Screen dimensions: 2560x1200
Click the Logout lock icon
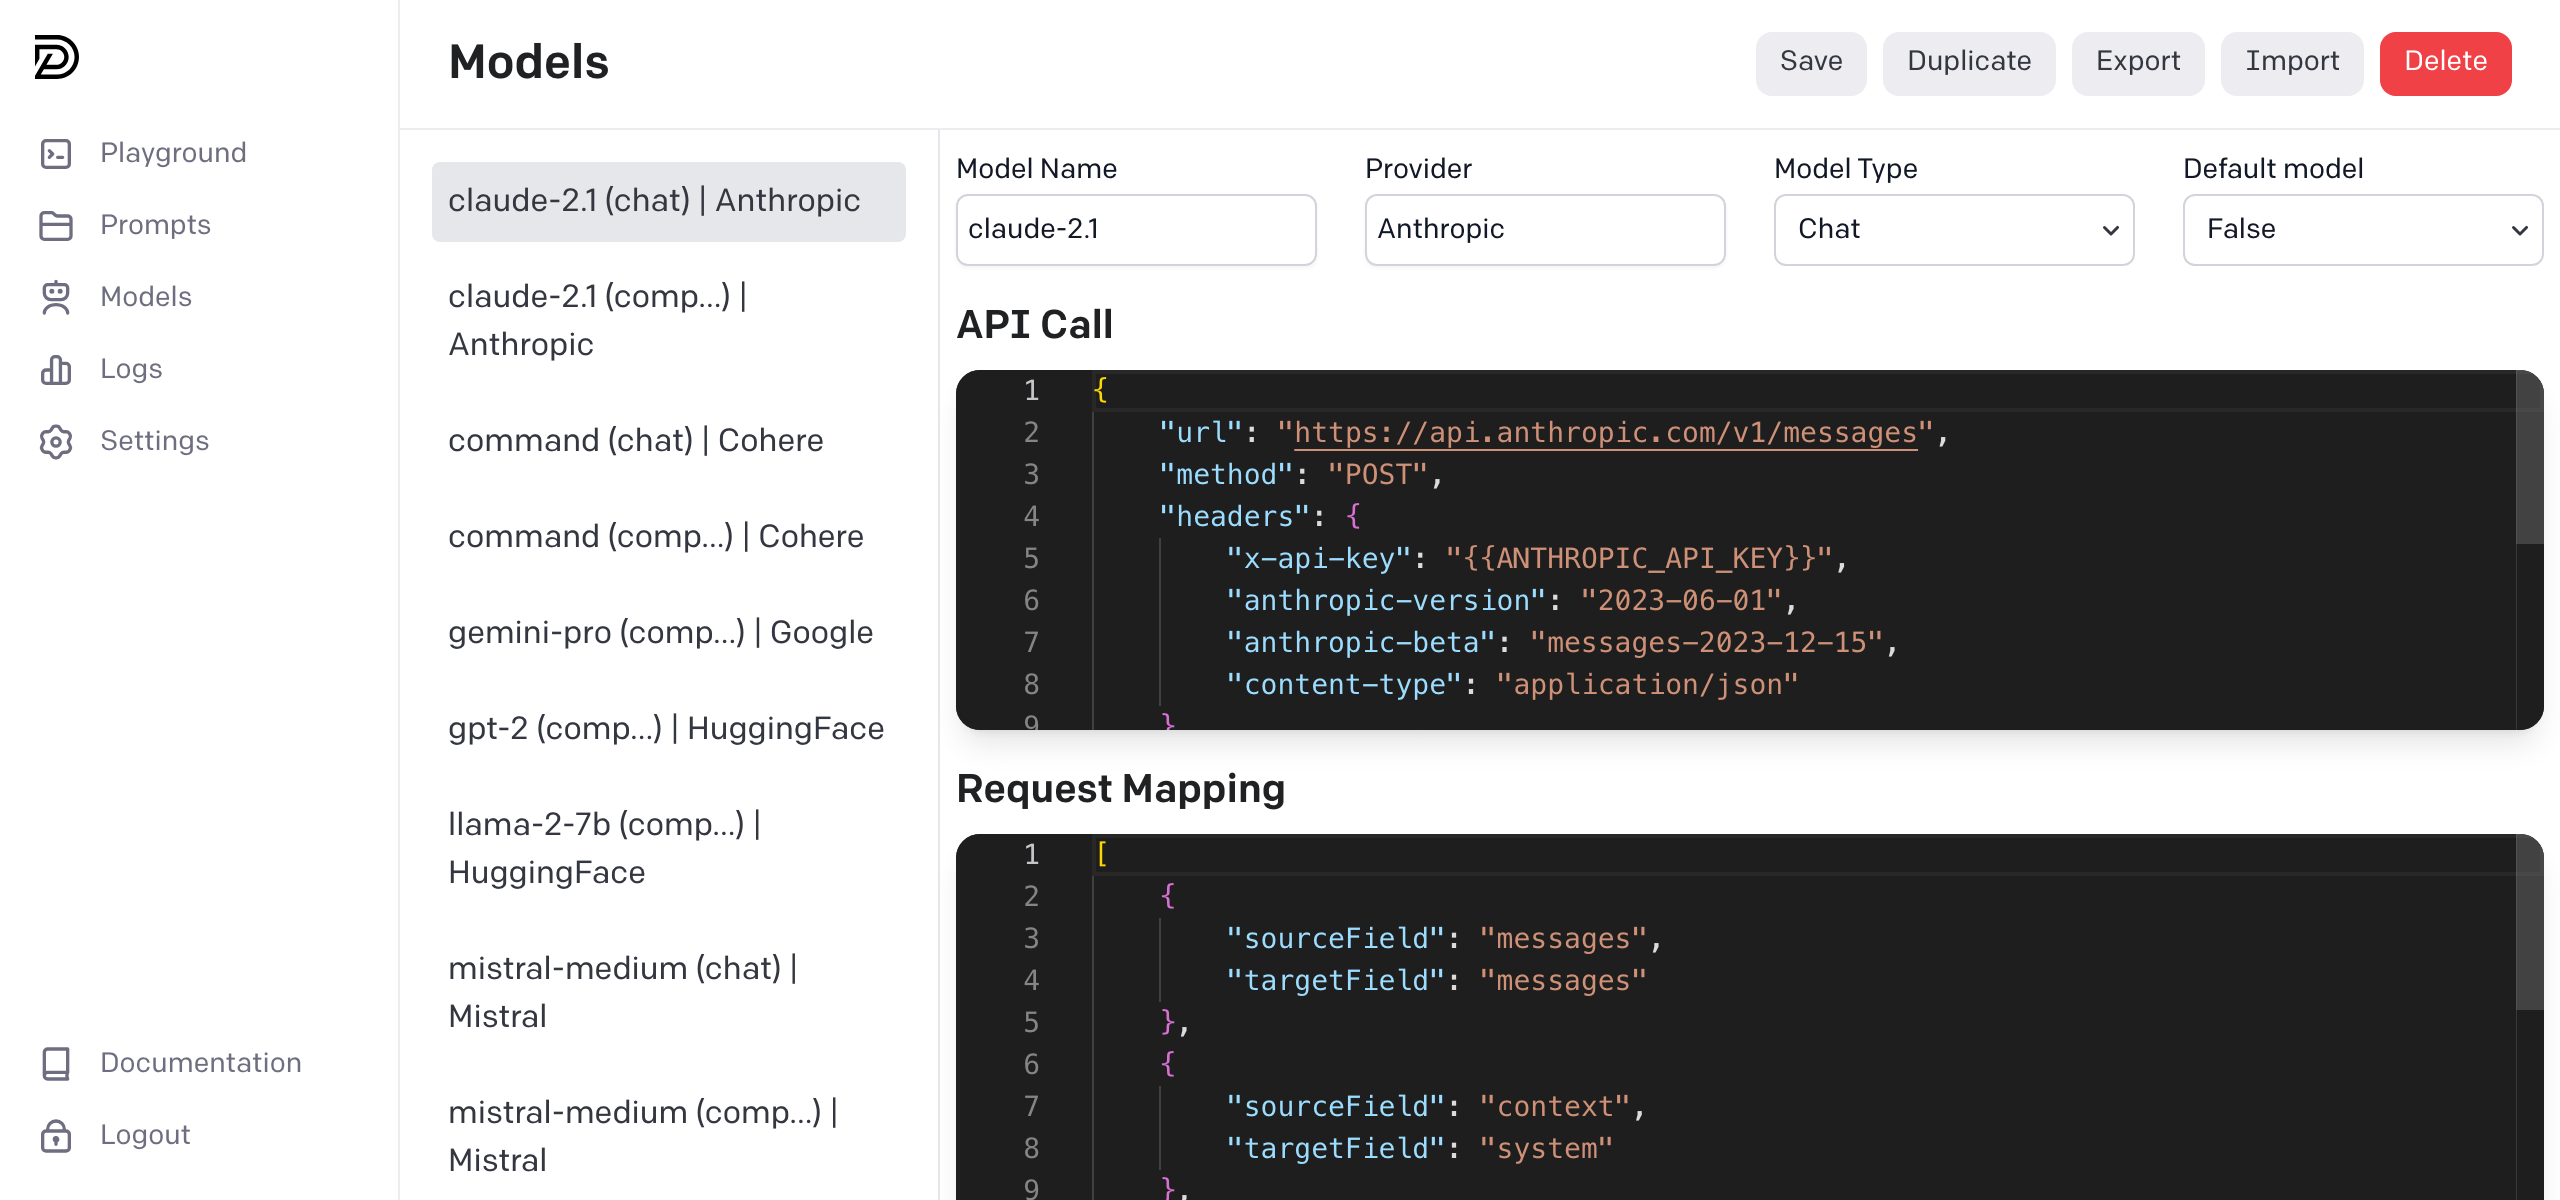pos(56,1135)
